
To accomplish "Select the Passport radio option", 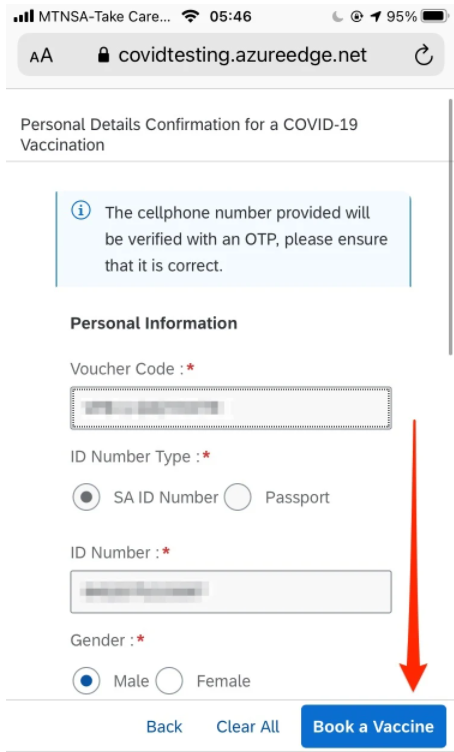I will click(238, 497).
